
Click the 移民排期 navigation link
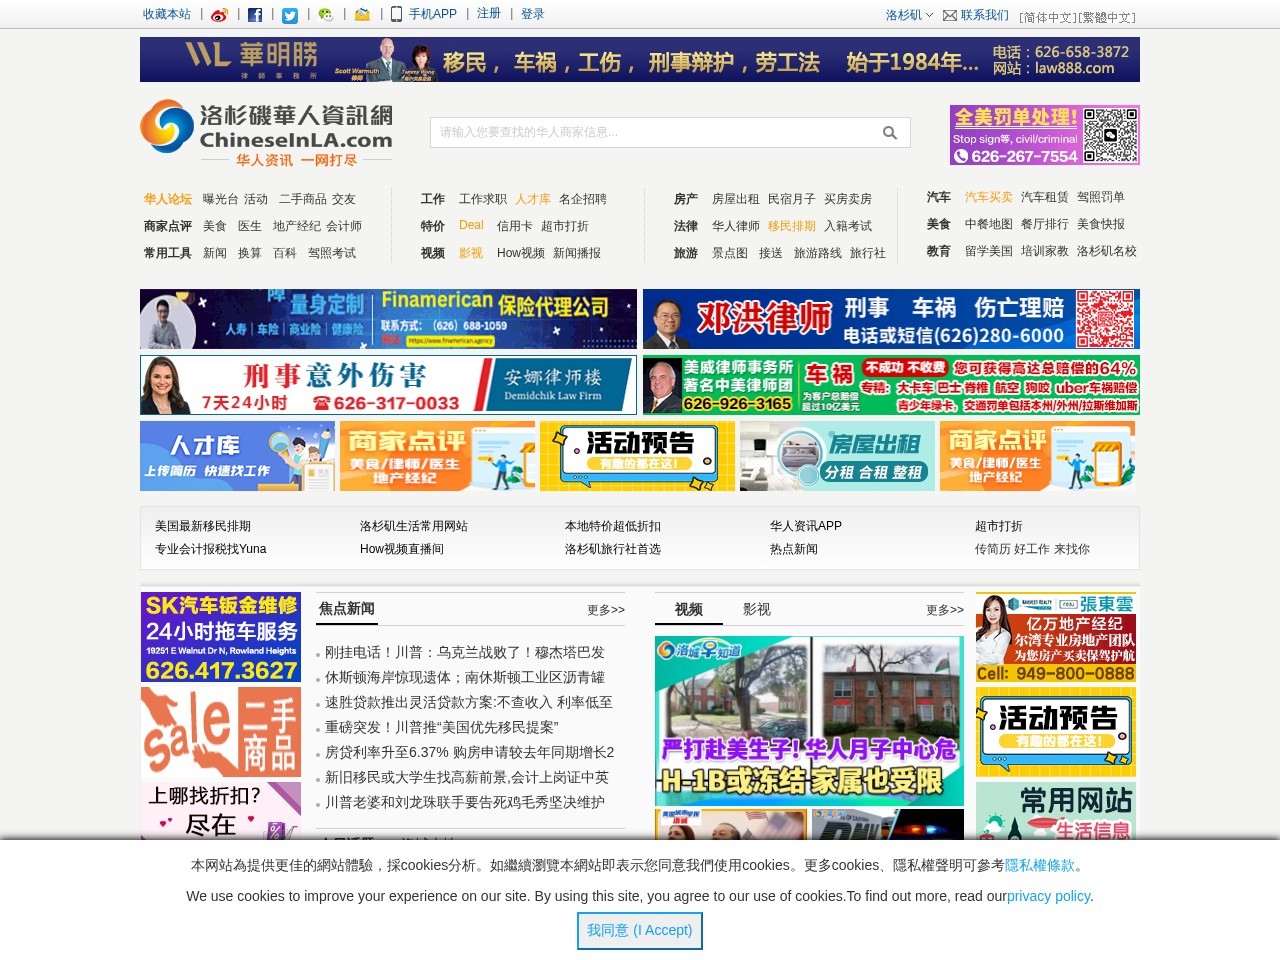tap(792, 226)
